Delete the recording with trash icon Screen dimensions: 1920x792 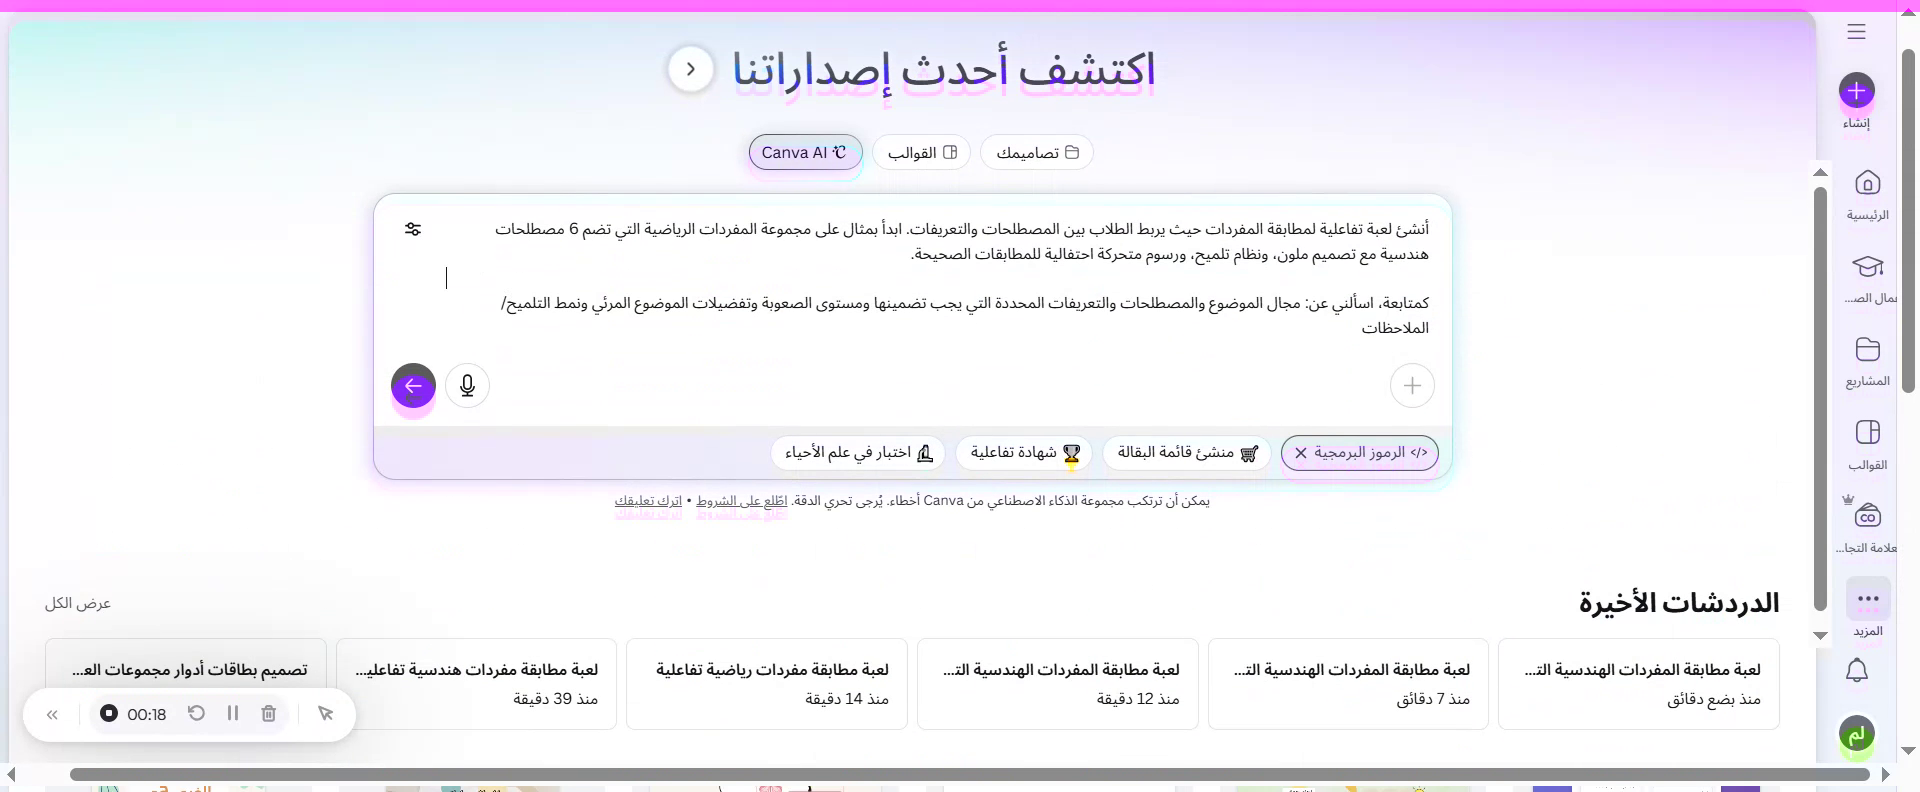[x=268, y=714]
